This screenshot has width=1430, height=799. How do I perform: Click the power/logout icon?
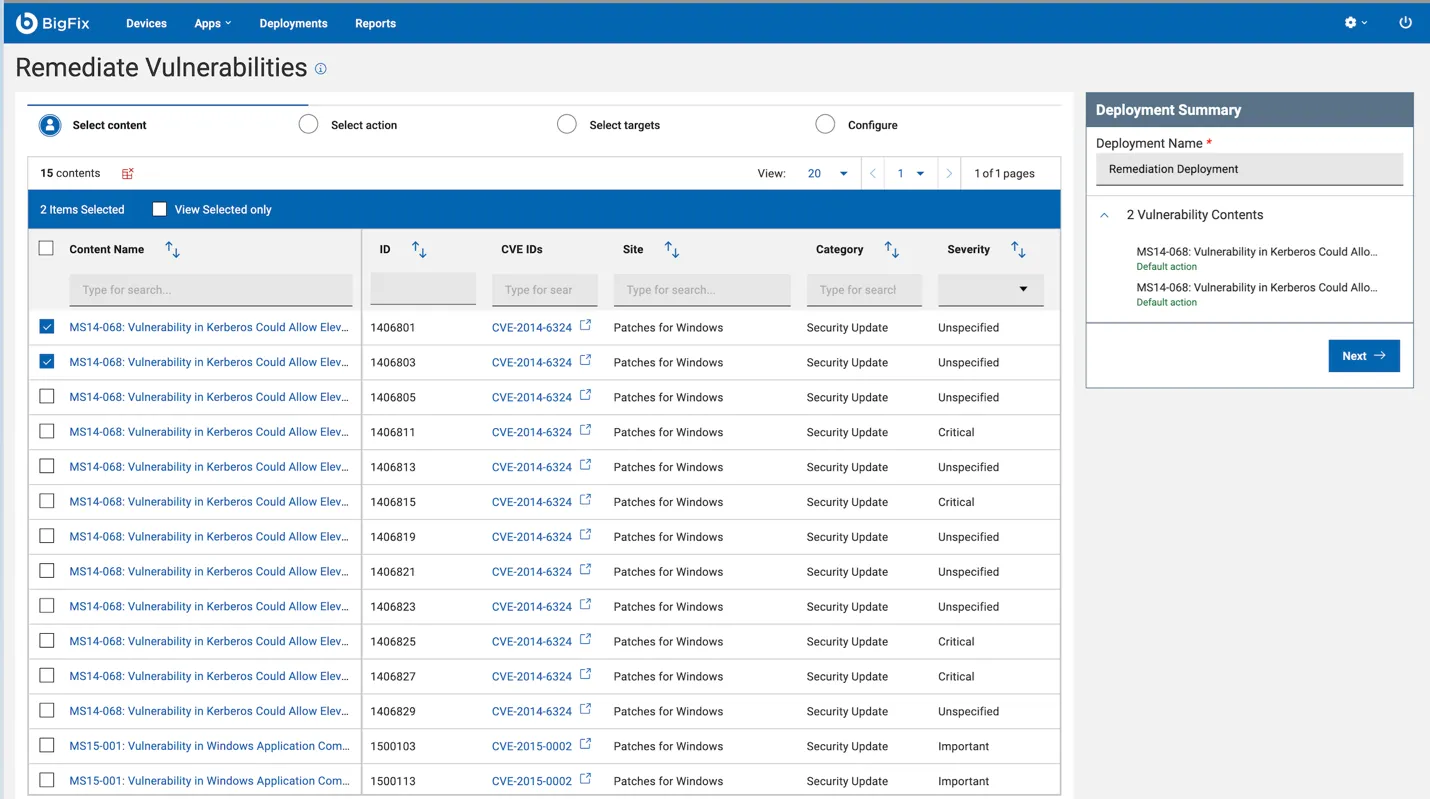1405,22
